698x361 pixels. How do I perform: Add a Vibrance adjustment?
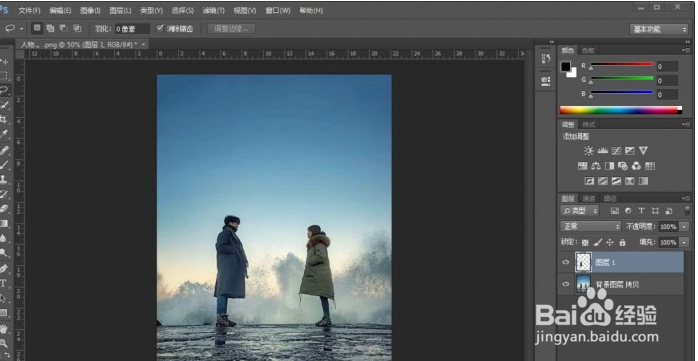pos(643,151)
